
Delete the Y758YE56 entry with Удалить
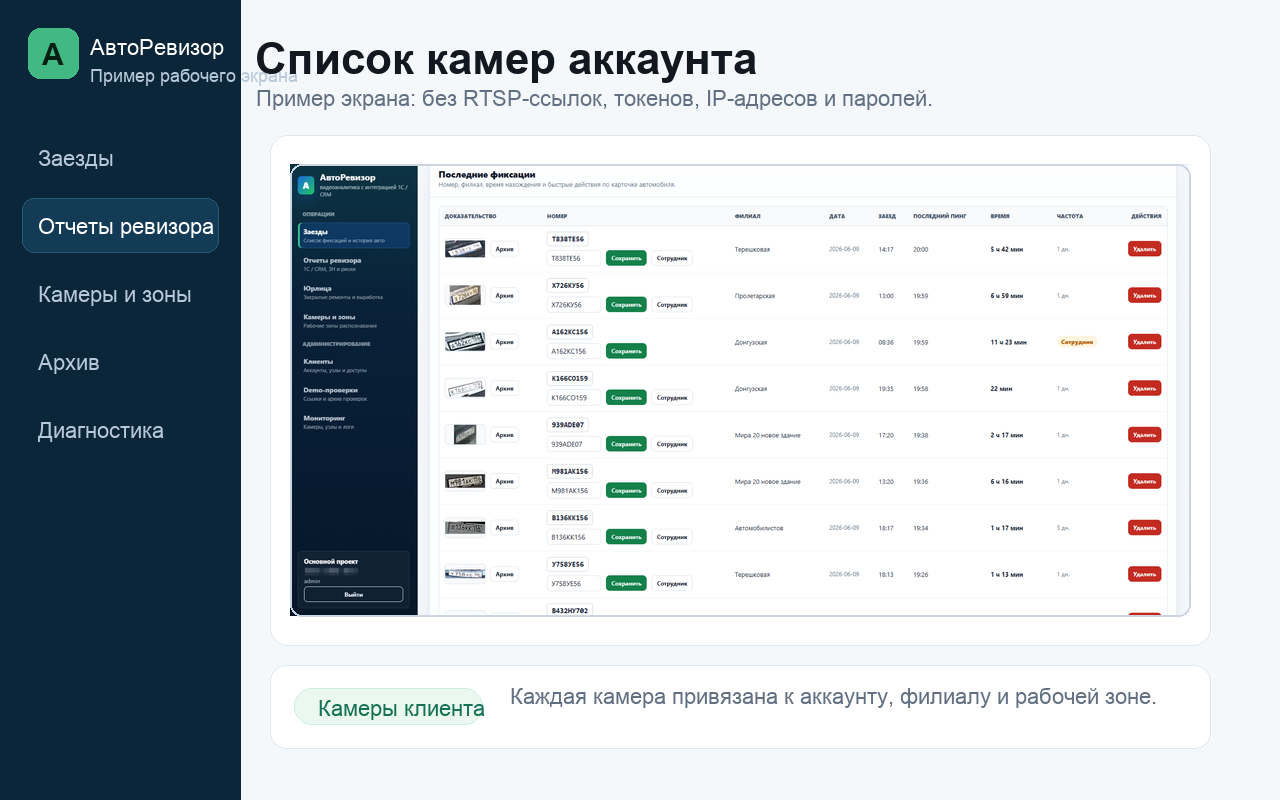1145,574
